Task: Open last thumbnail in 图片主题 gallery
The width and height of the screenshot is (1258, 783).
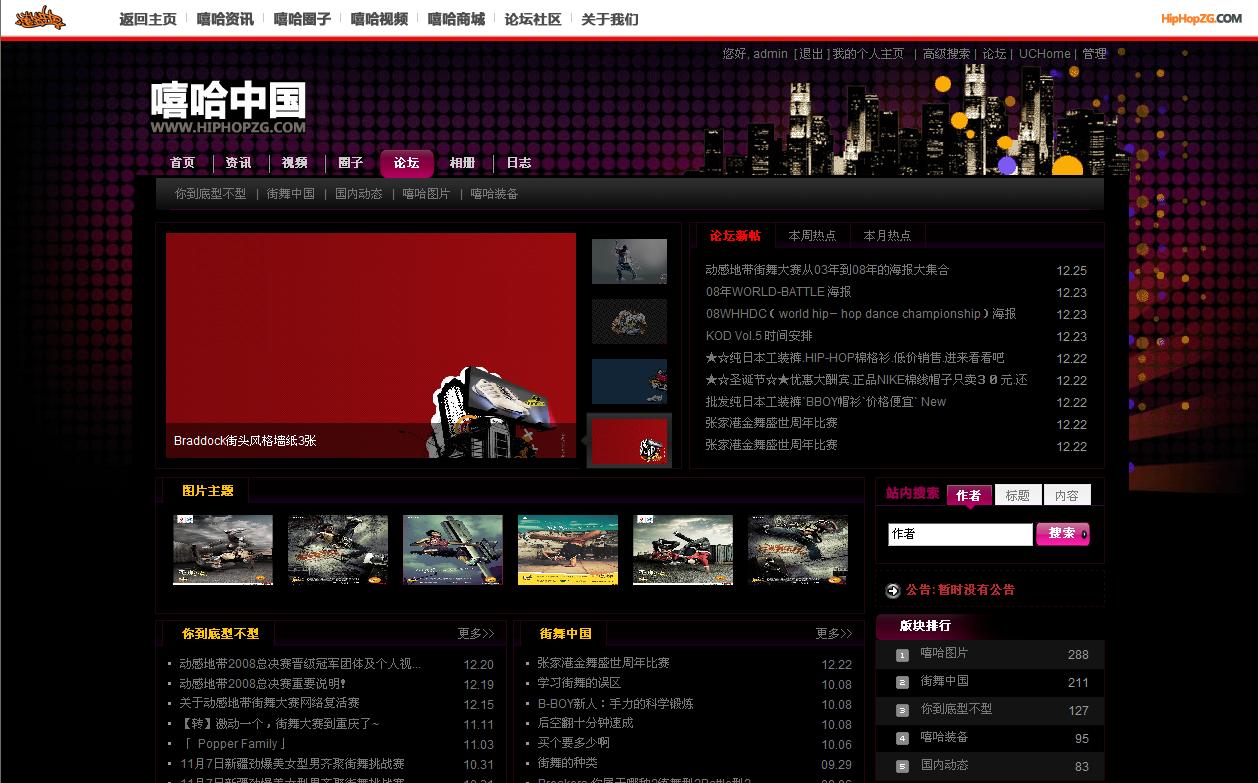Action: 798,550
